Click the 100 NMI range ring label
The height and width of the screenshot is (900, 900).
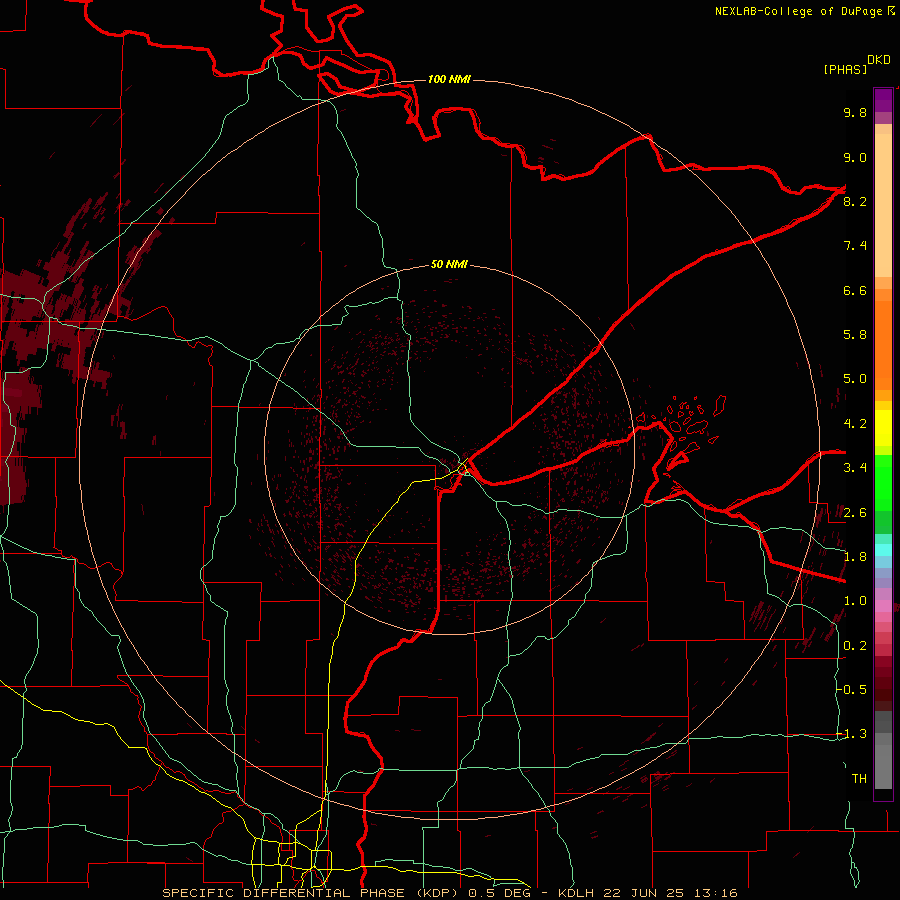tap(449, 79)
